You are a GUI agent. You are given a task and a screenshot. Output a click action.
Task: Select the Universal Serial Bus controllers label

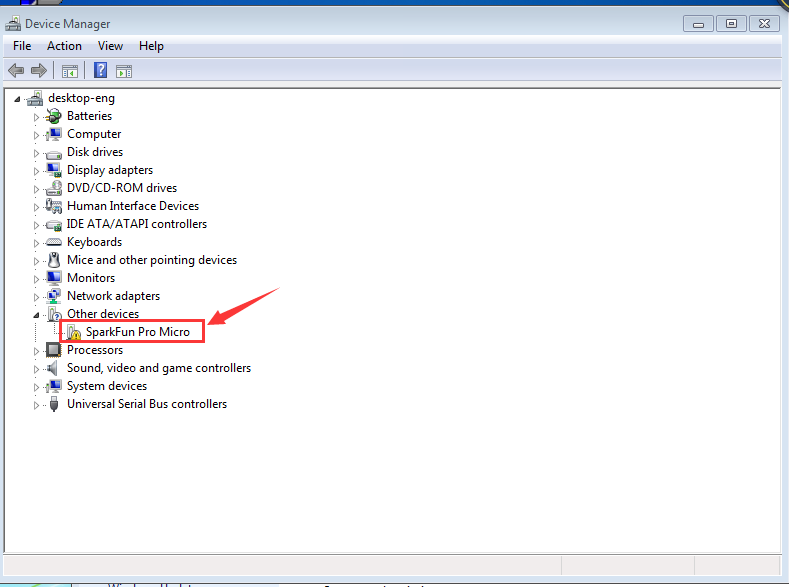point(147,404)
